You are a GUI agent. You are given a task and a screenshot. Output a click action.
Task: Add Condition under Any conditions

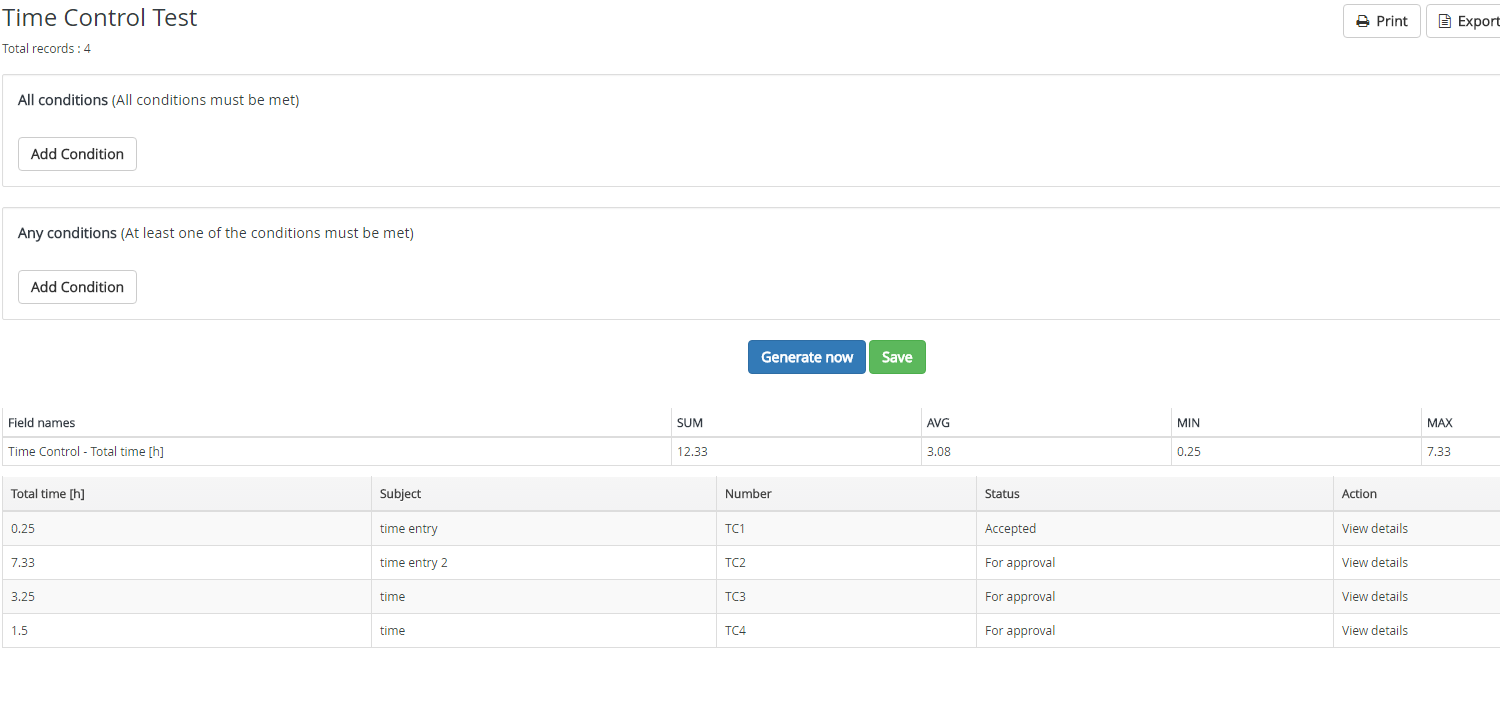pyautogui.click(x=77, y=287)
